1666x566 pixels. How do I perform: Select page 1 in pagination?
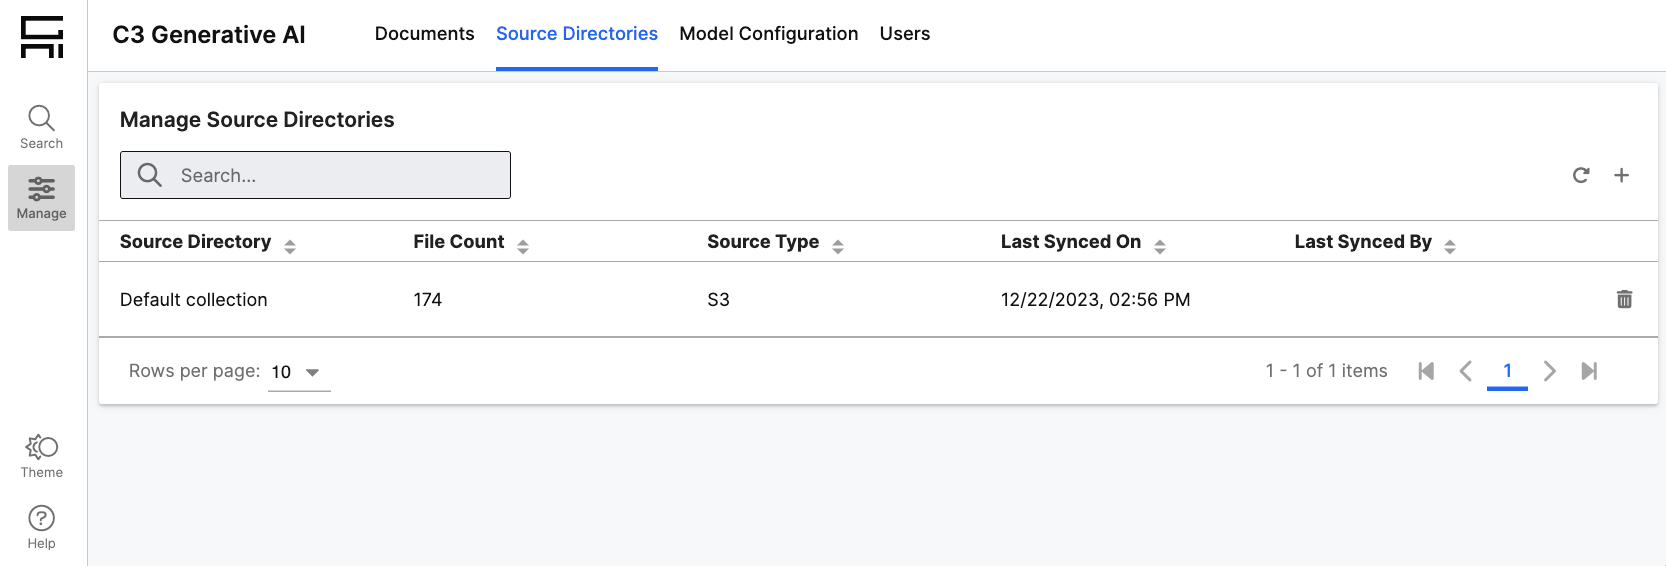click(1507, 371)
